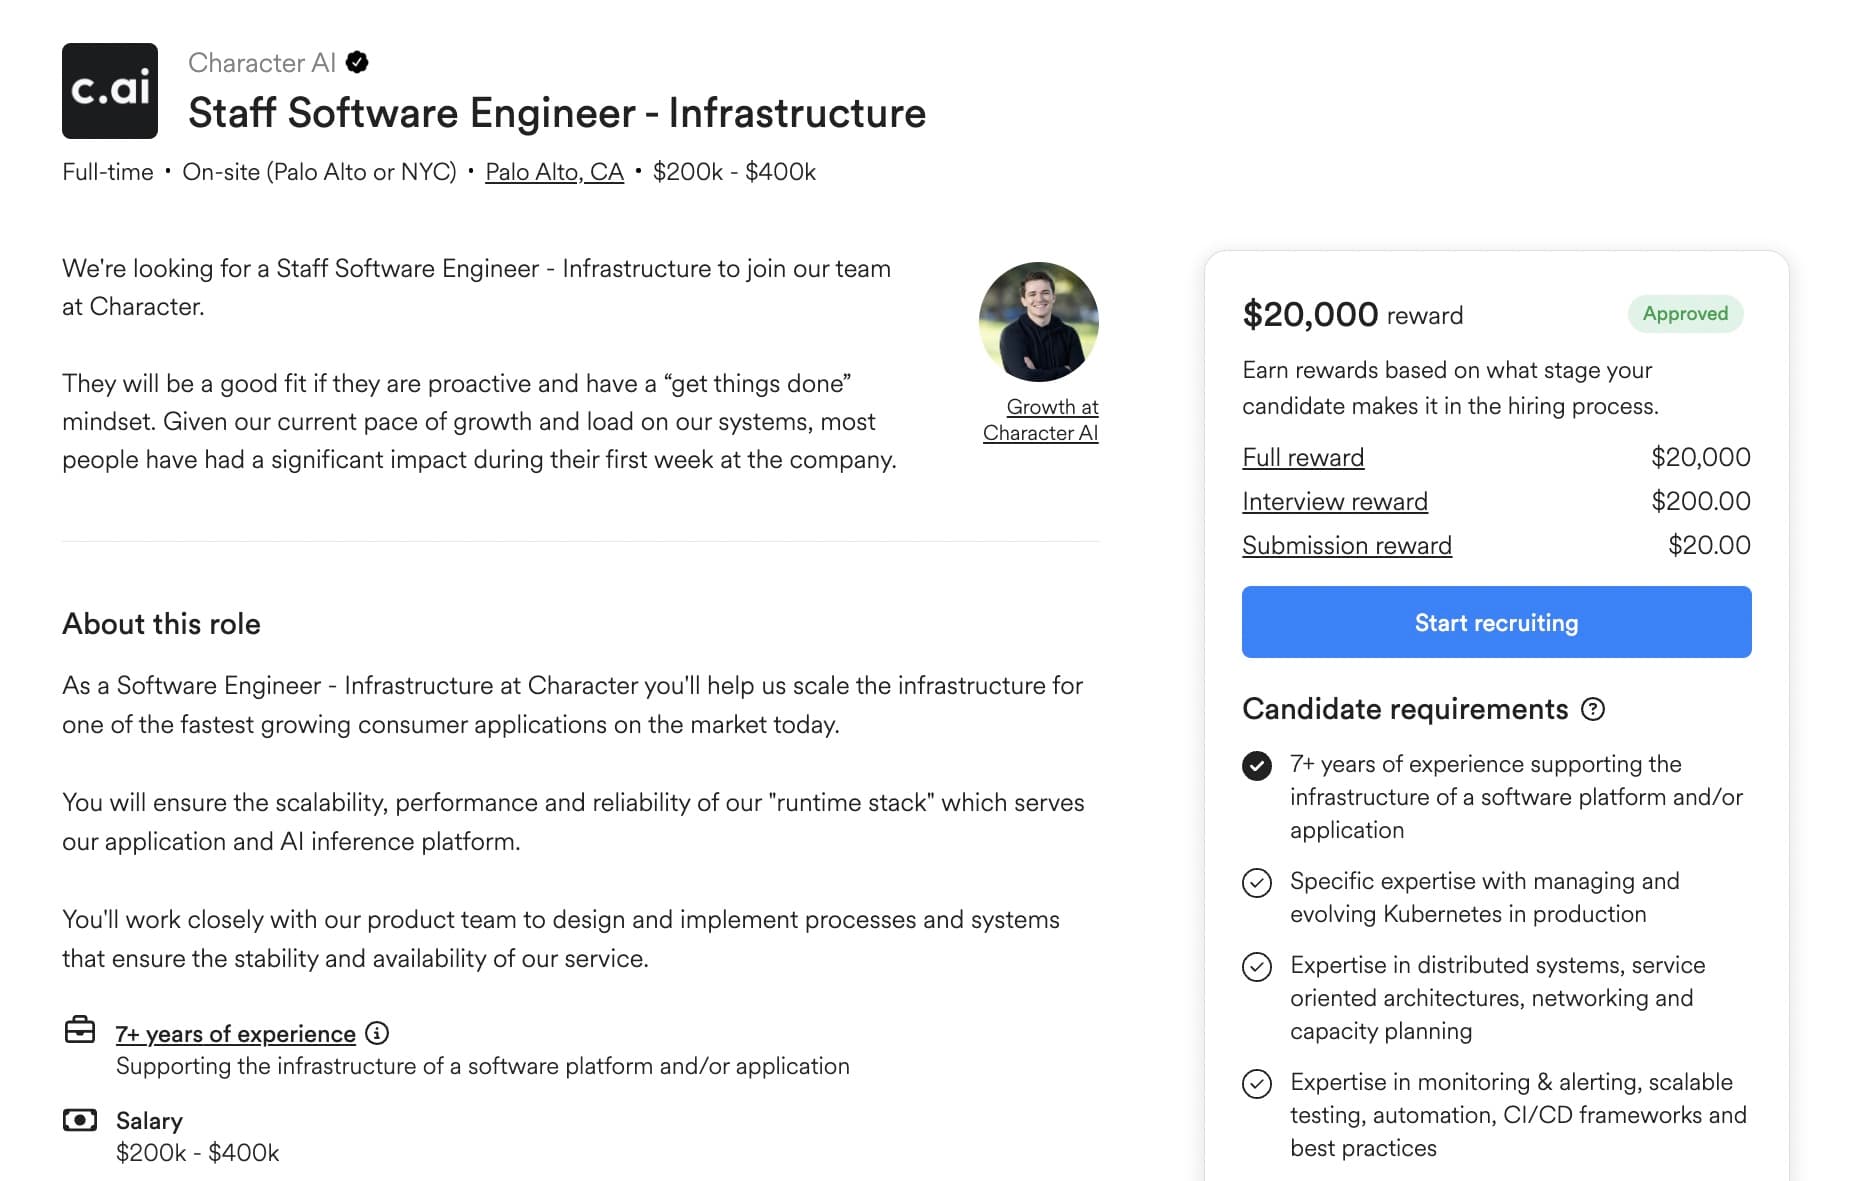
Task: Click the "$20.00" submission reward amount
Action: coord(1709,545)
